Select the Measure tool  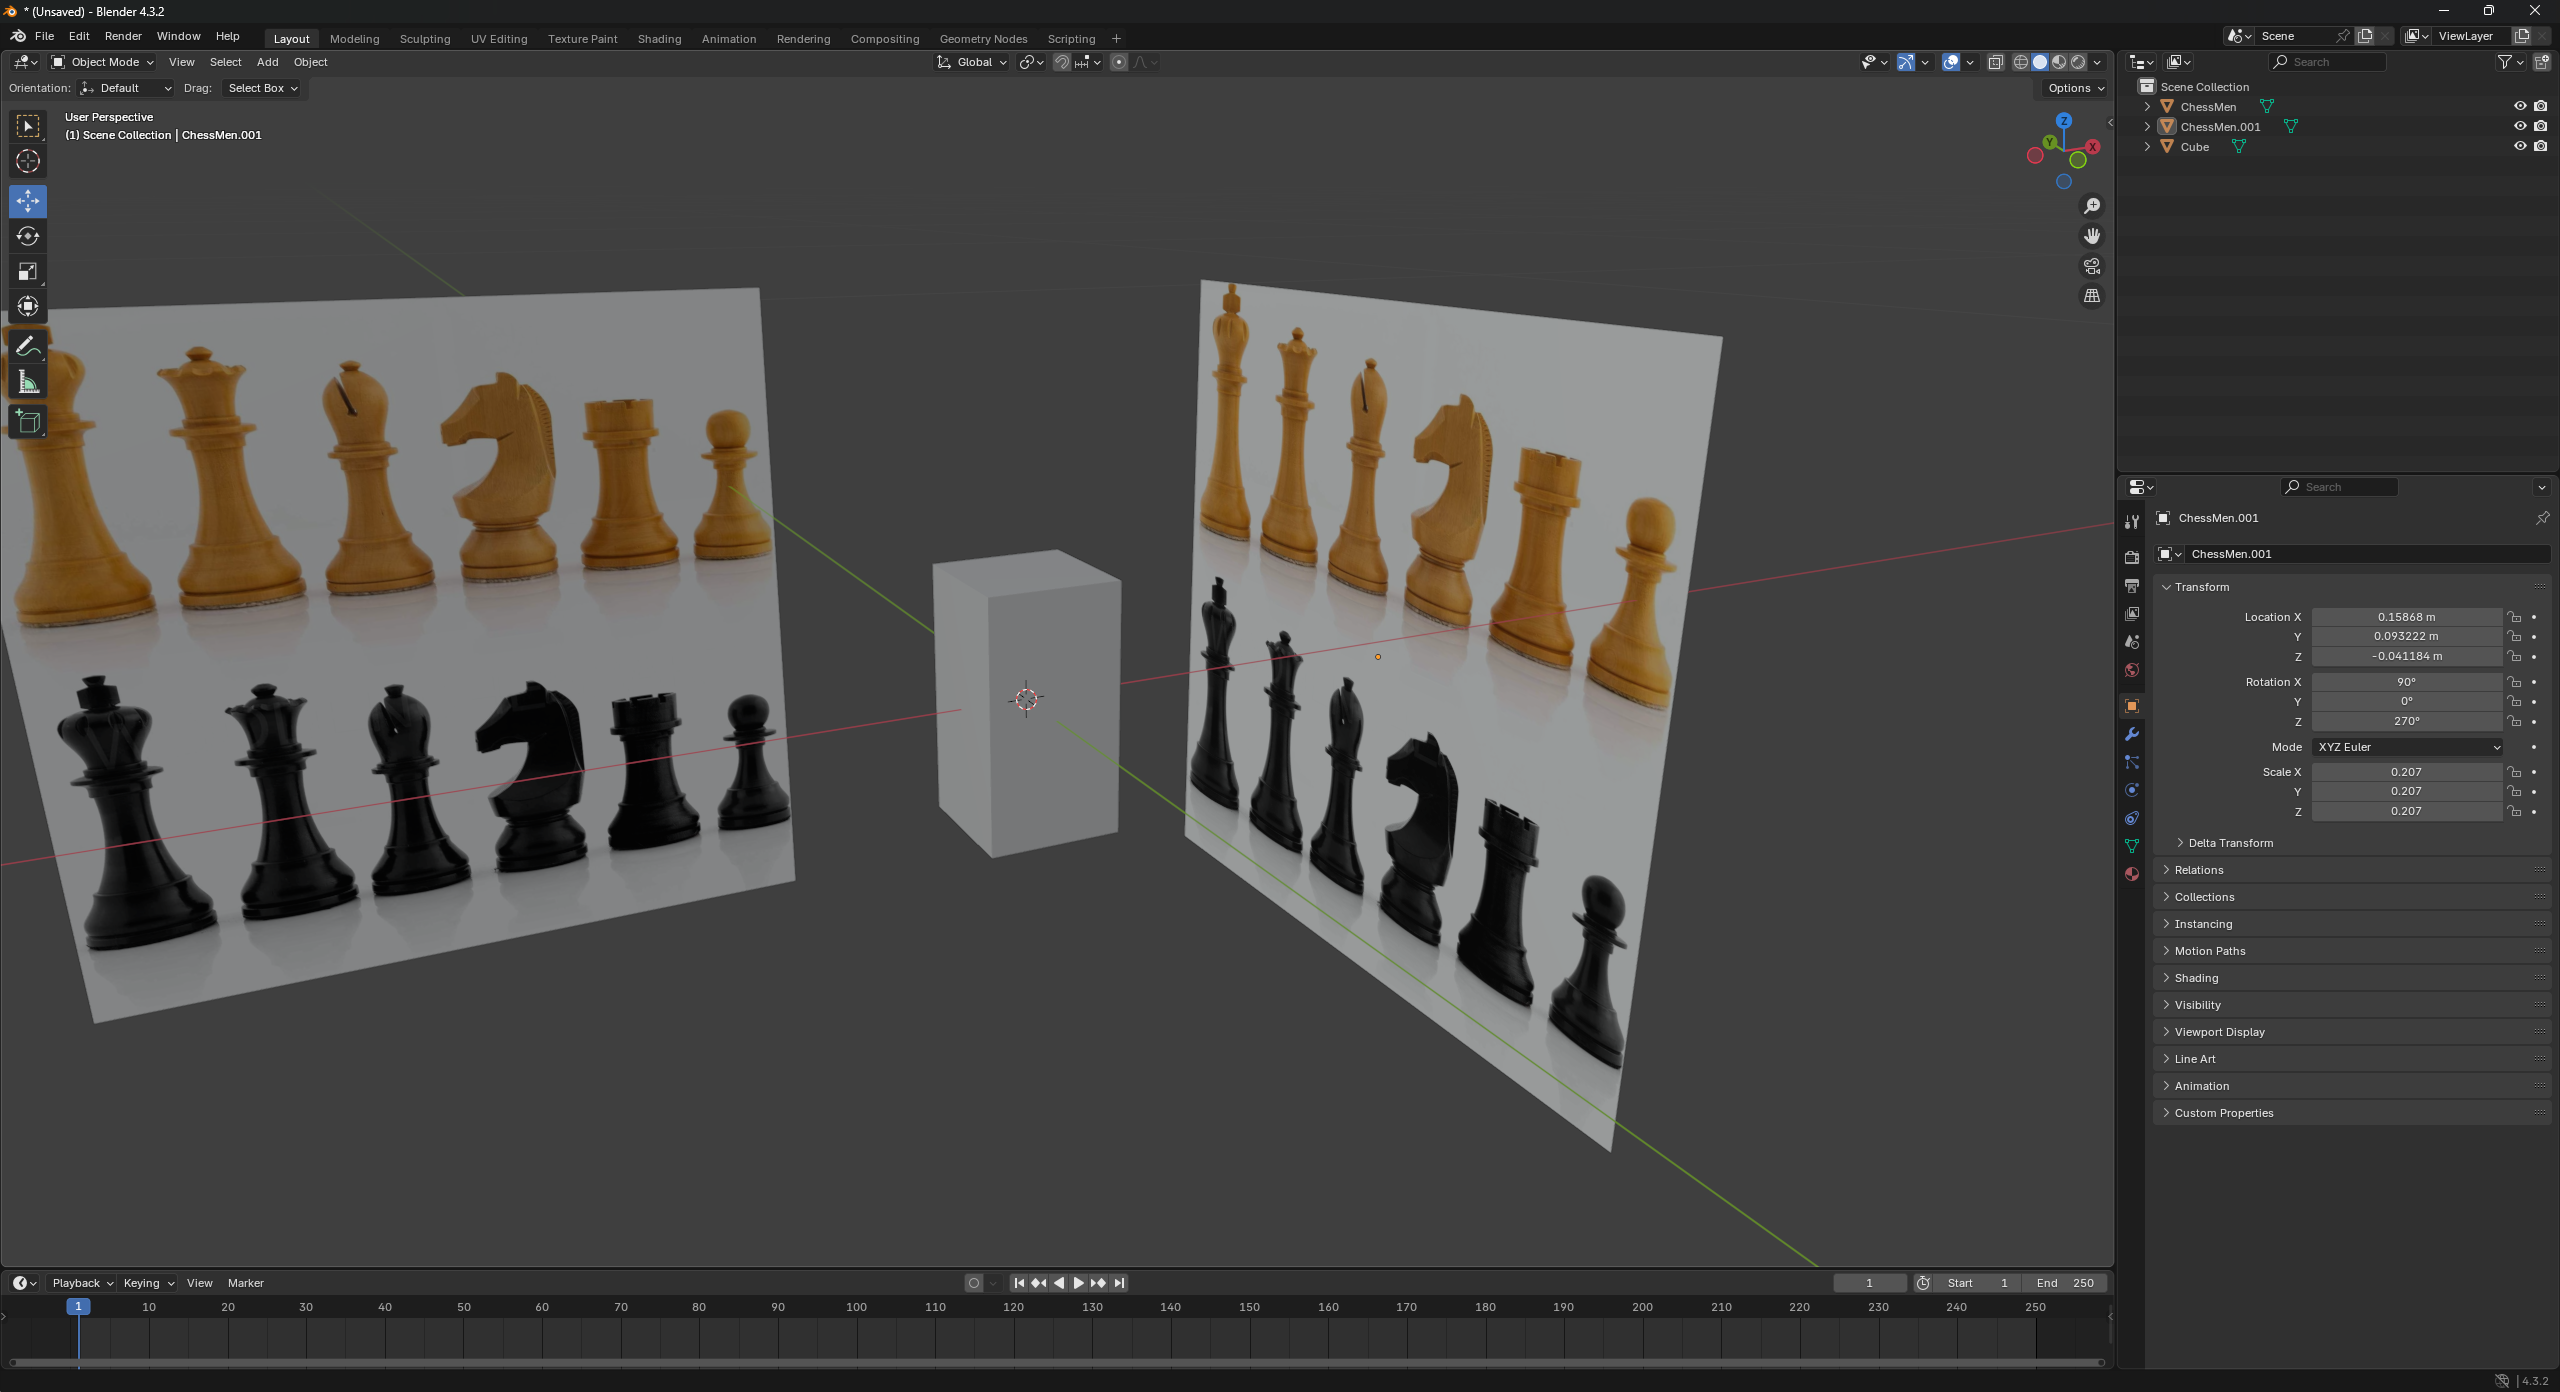[28, 382]
